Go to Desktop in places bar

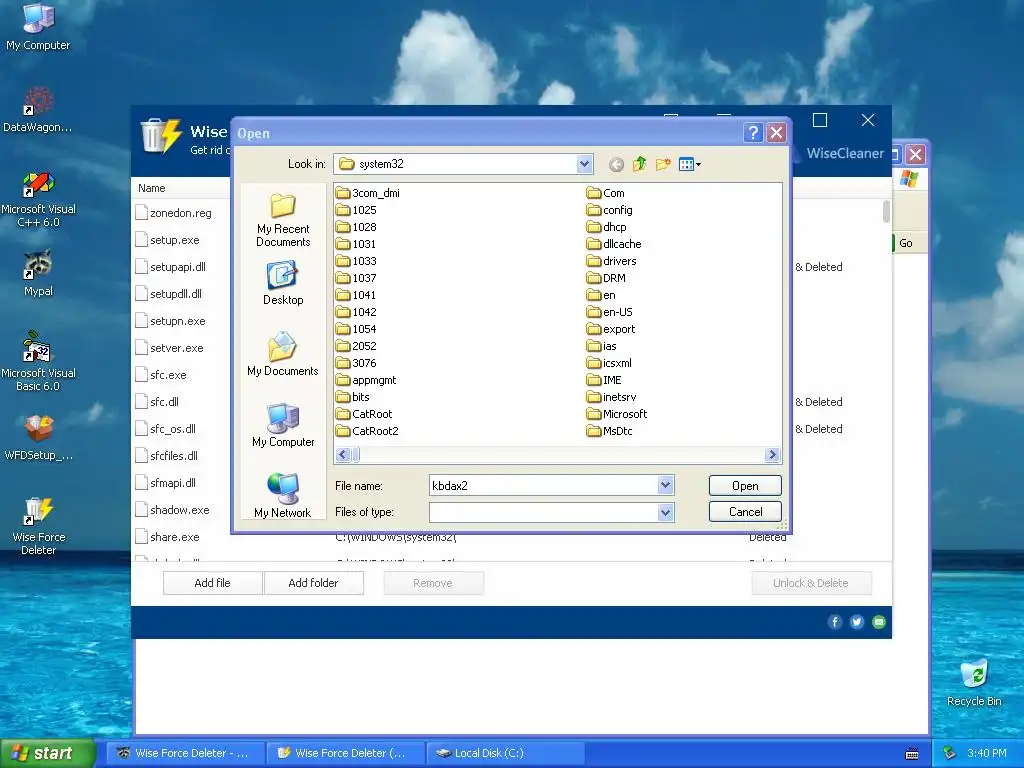pos(283,283)
